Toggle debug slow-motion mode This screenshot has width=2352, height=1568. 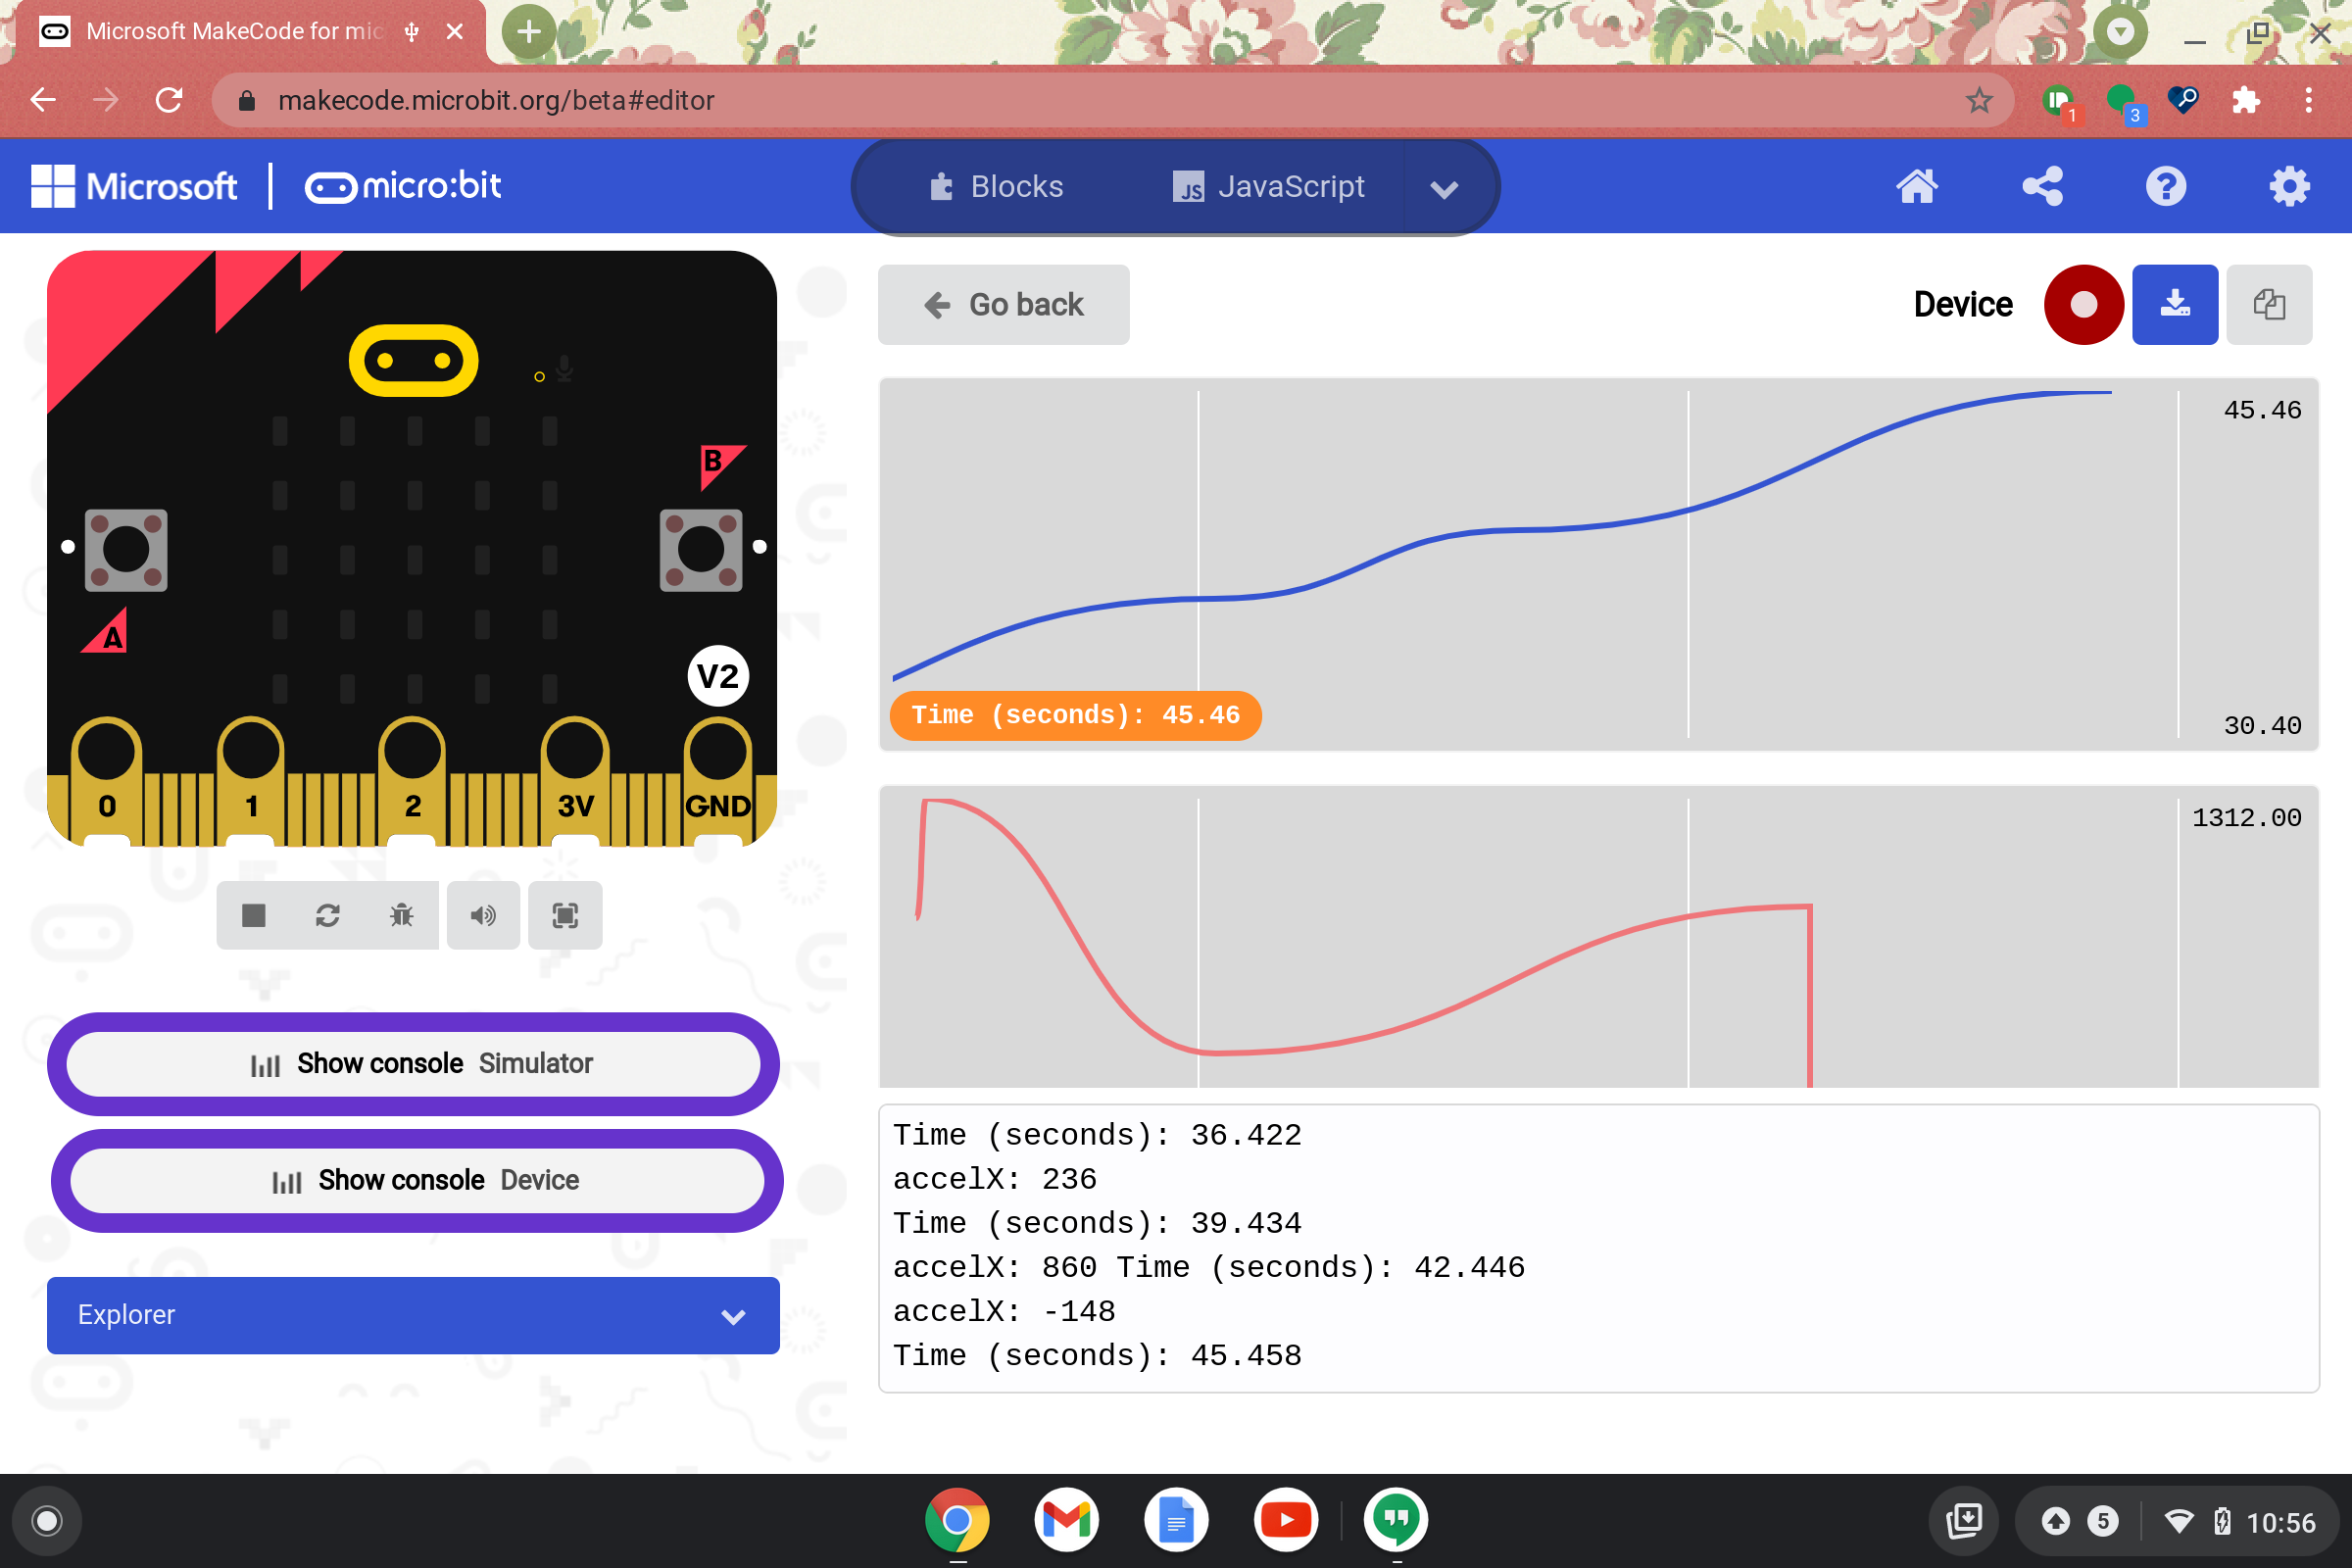[400, 915]
